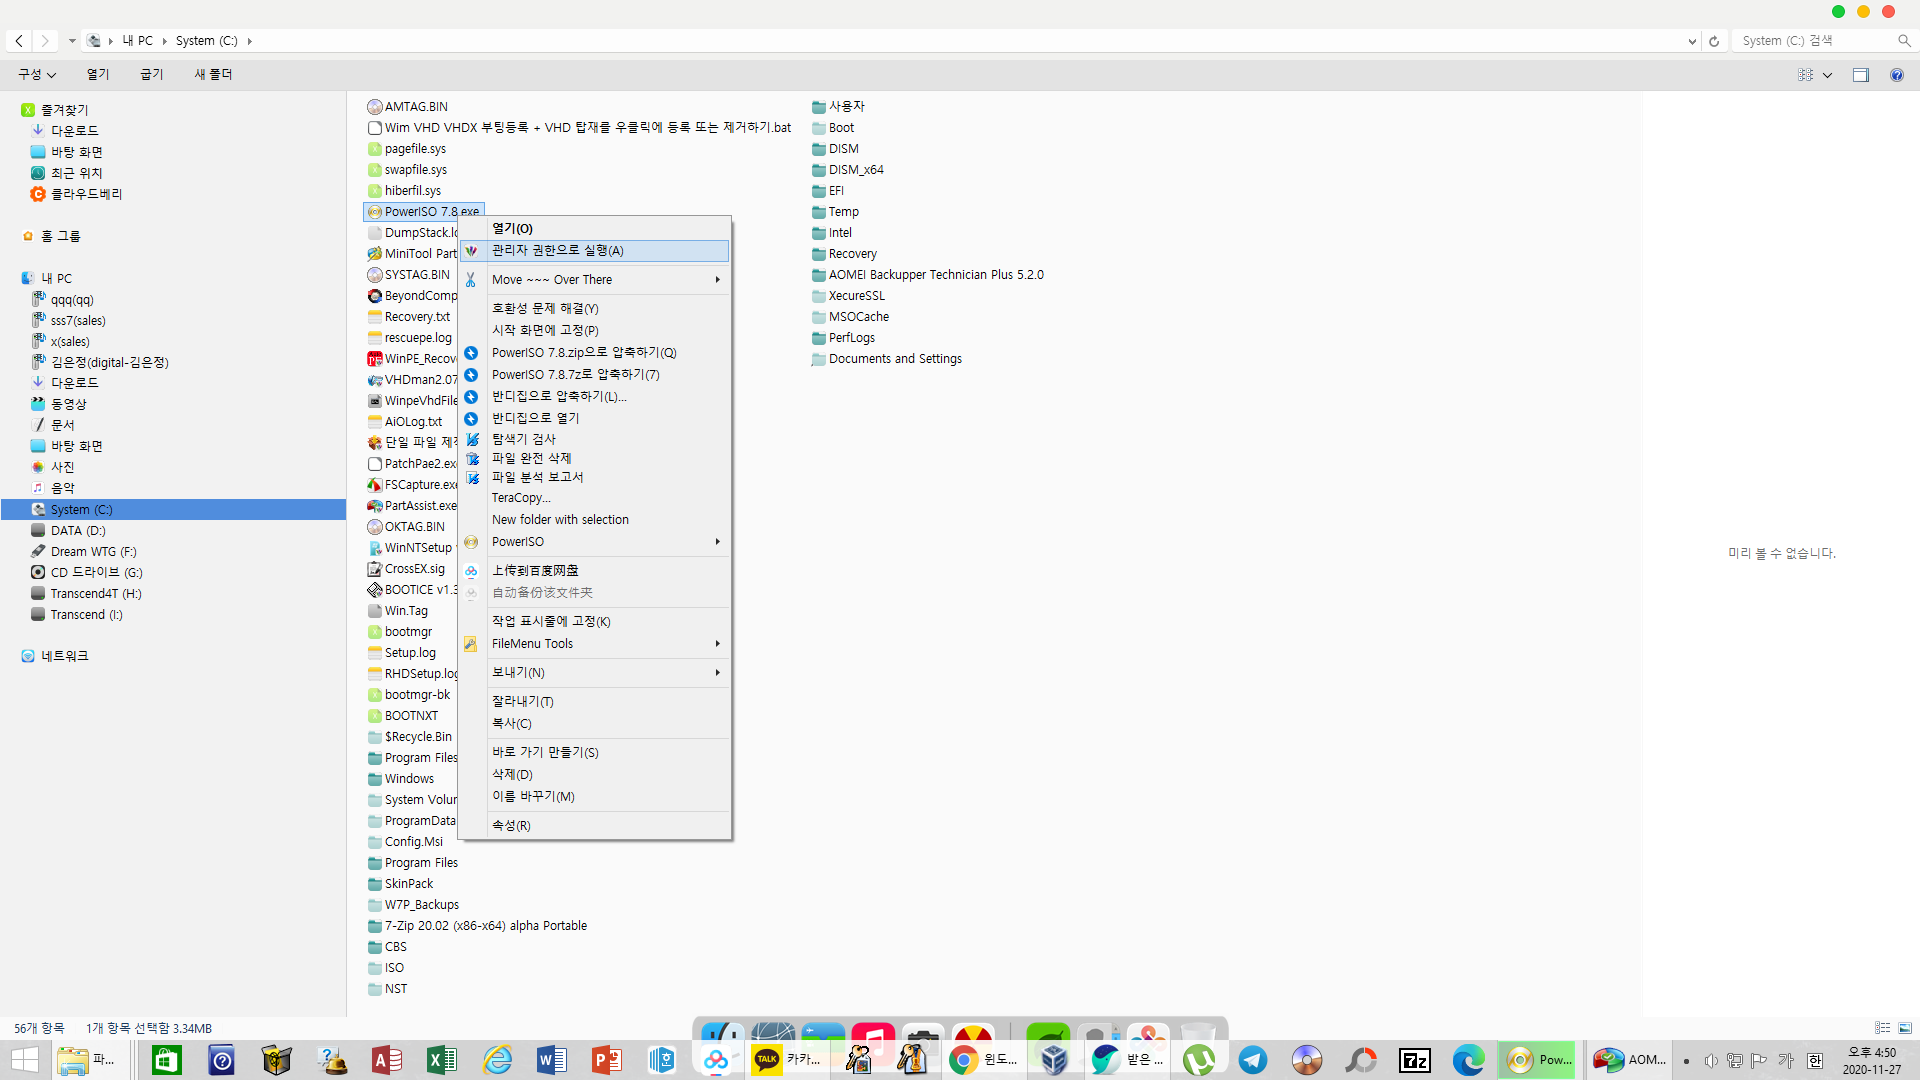Launch Word from the taskbar
Viewport: 1920px width, 1080px height.
click(551, 1060)
